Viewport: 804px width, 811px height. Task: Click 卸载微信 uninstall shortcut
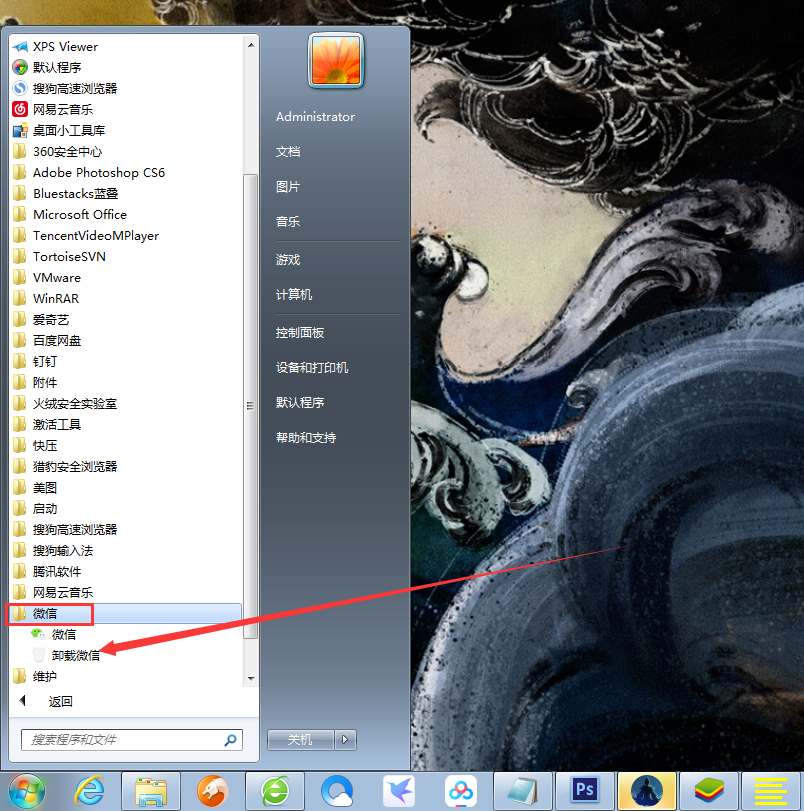(x=75, y=656)
